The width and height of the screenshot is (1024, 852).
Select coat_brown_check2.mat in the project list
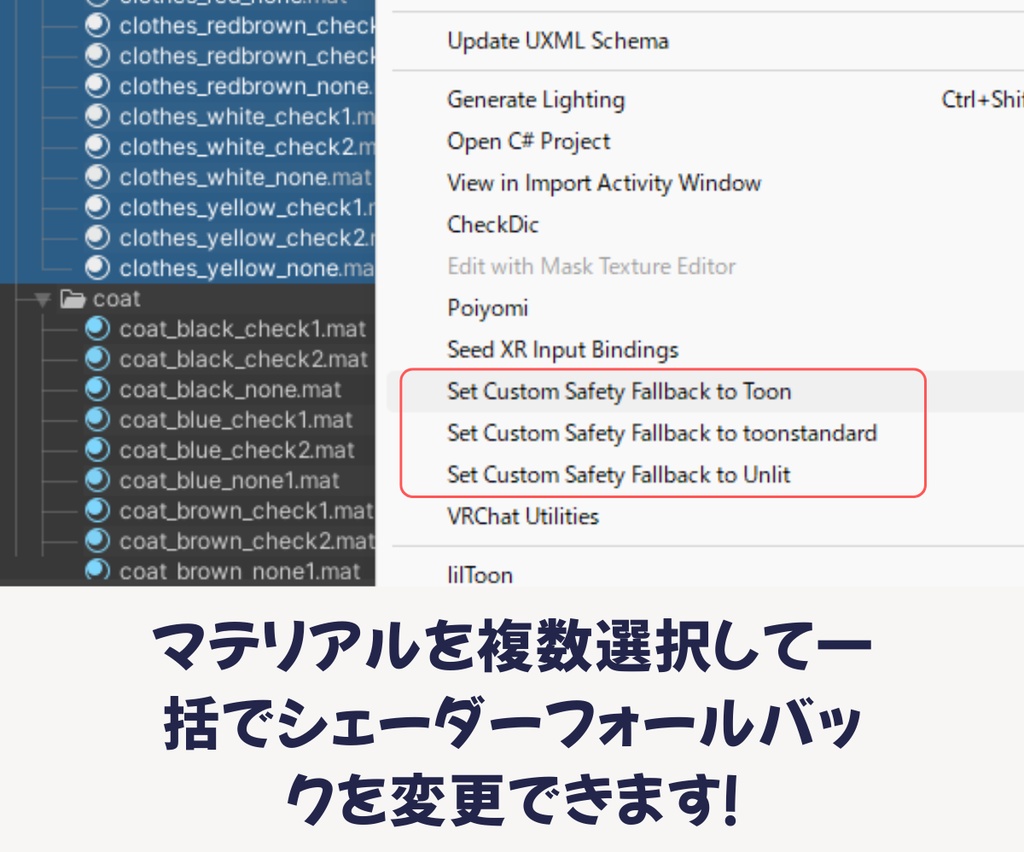click(245, 541)
